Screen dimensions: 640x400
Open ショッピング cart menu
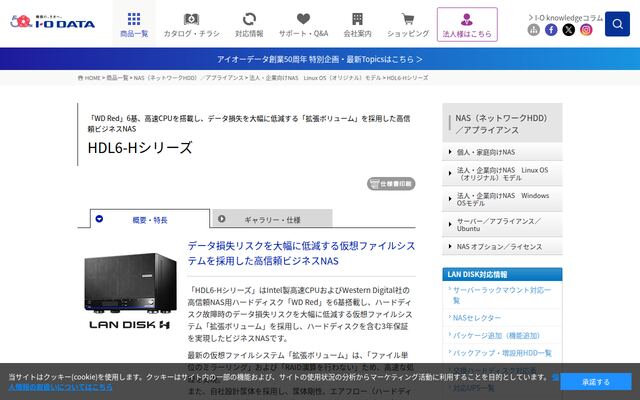[x=408, y=24]
